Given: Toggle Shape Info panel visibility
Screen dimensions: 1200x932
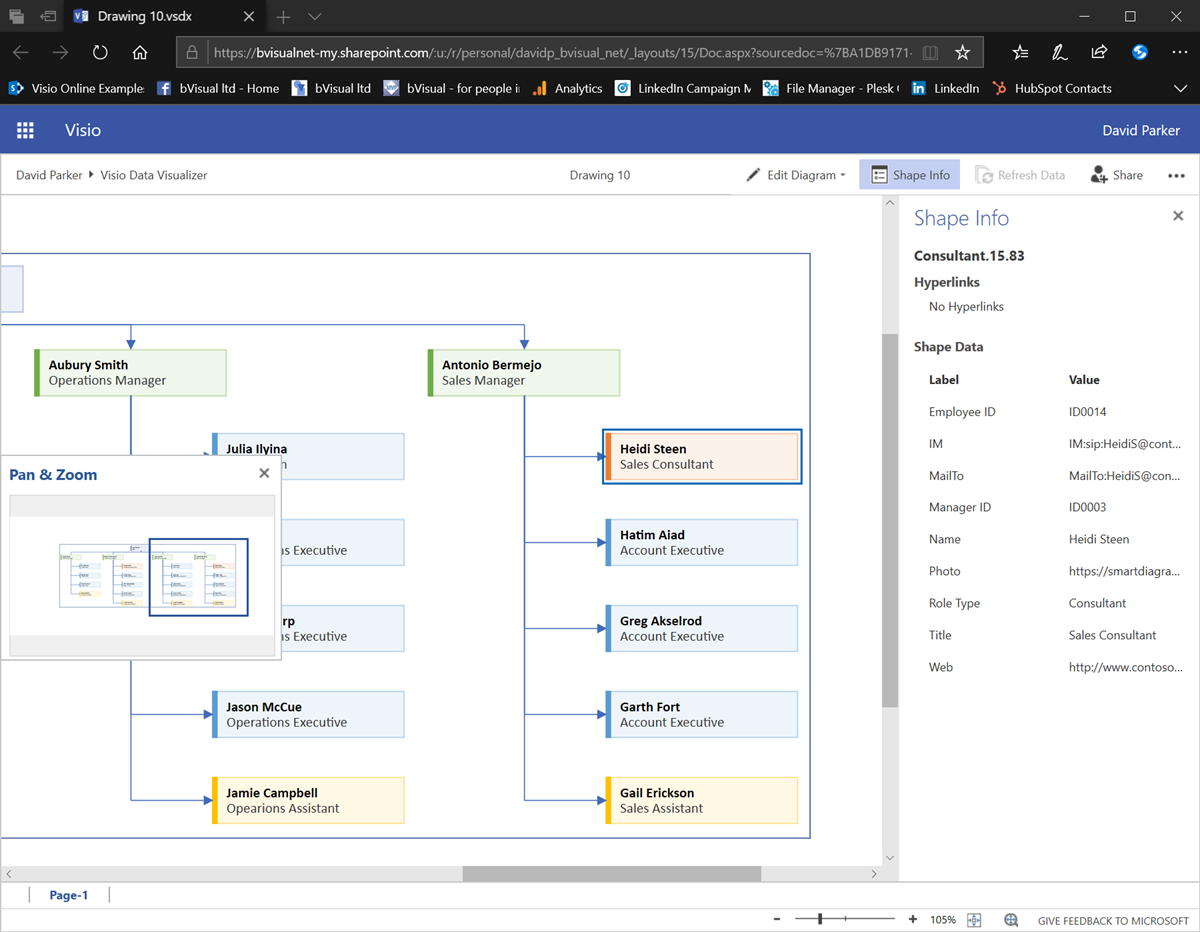Looking at the screenshot, I should pyautogui.click(x=909, y=174).
